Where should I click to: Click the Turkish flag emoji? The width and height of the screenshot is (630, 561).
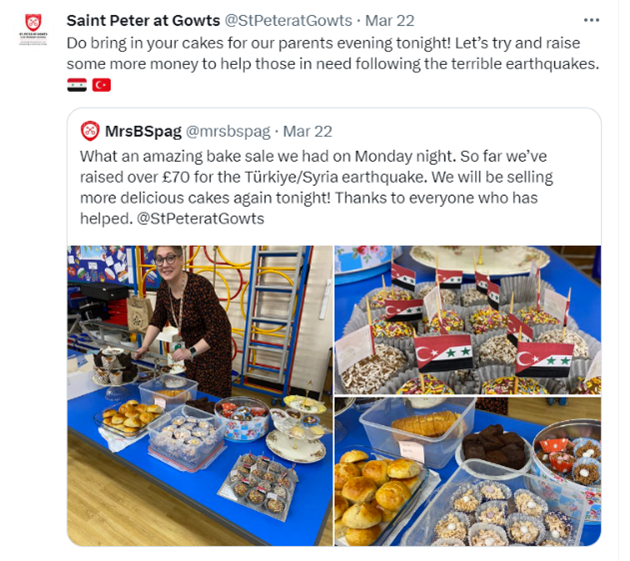pos(101,85)
